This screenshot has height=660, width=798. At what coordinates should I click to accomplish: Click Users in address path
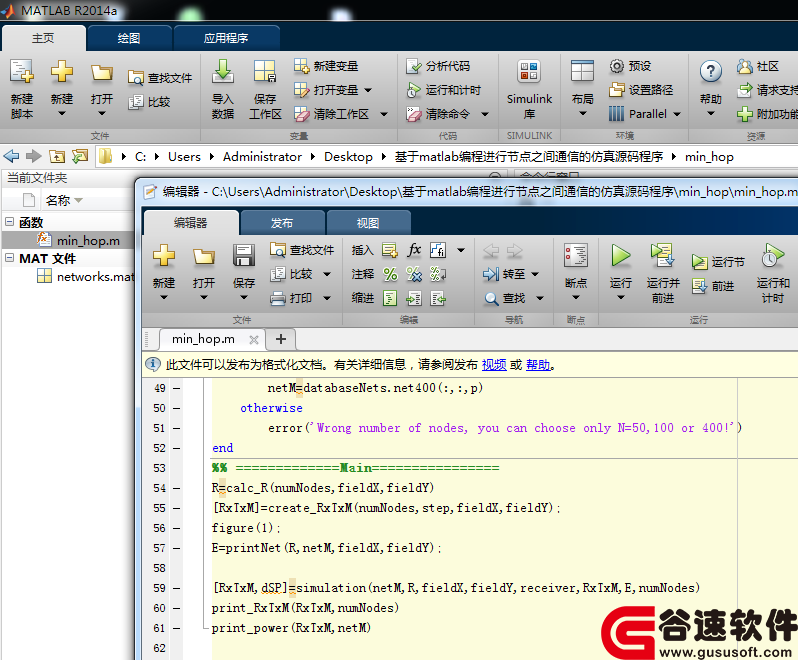184,157
